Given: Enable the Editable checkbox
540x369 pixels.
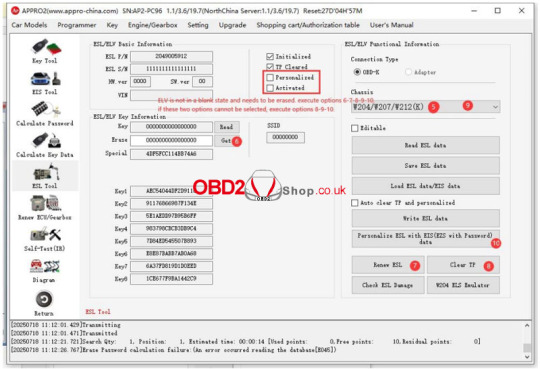Looking at the screenshot, I should click(355, 128).
